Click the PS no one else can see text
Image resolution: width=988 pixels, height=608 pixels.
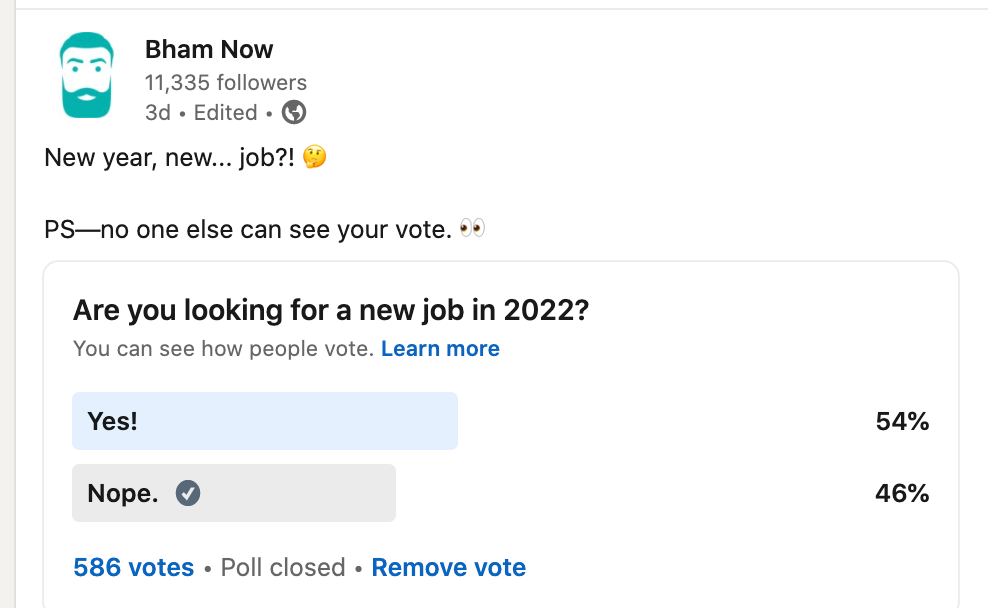[248, 229]
